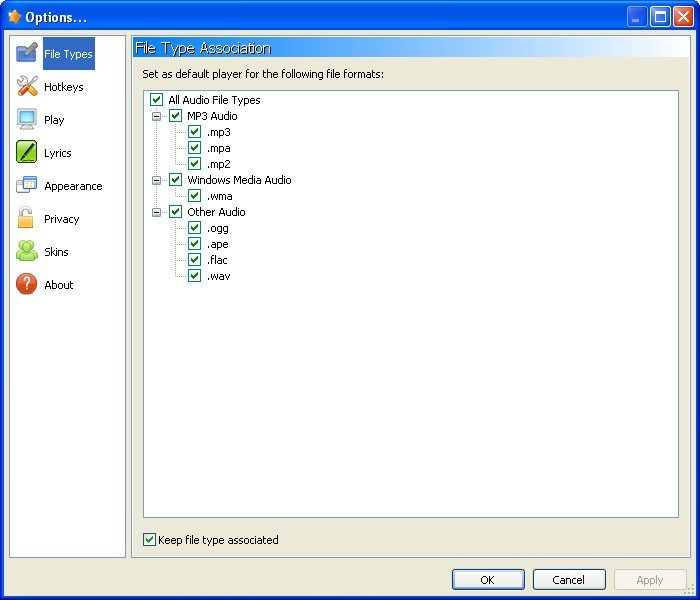Disable the .mp2 association
Screen dimensions: 700x600
(x=194, y=164)
